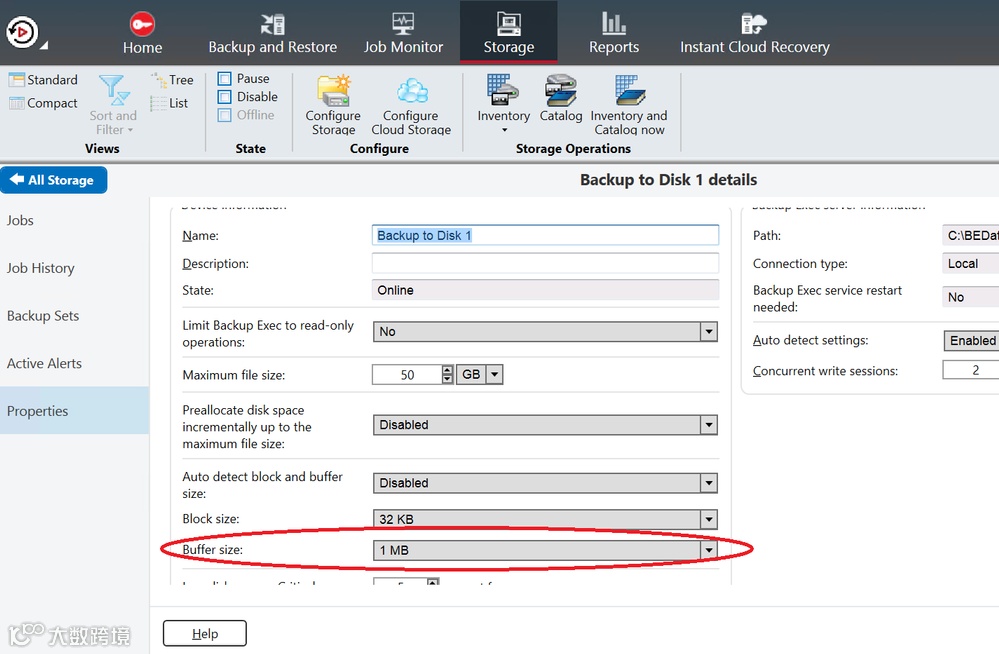The image size is (999, 654).
Task: Go back to All Storage
Action: (54, 180)
